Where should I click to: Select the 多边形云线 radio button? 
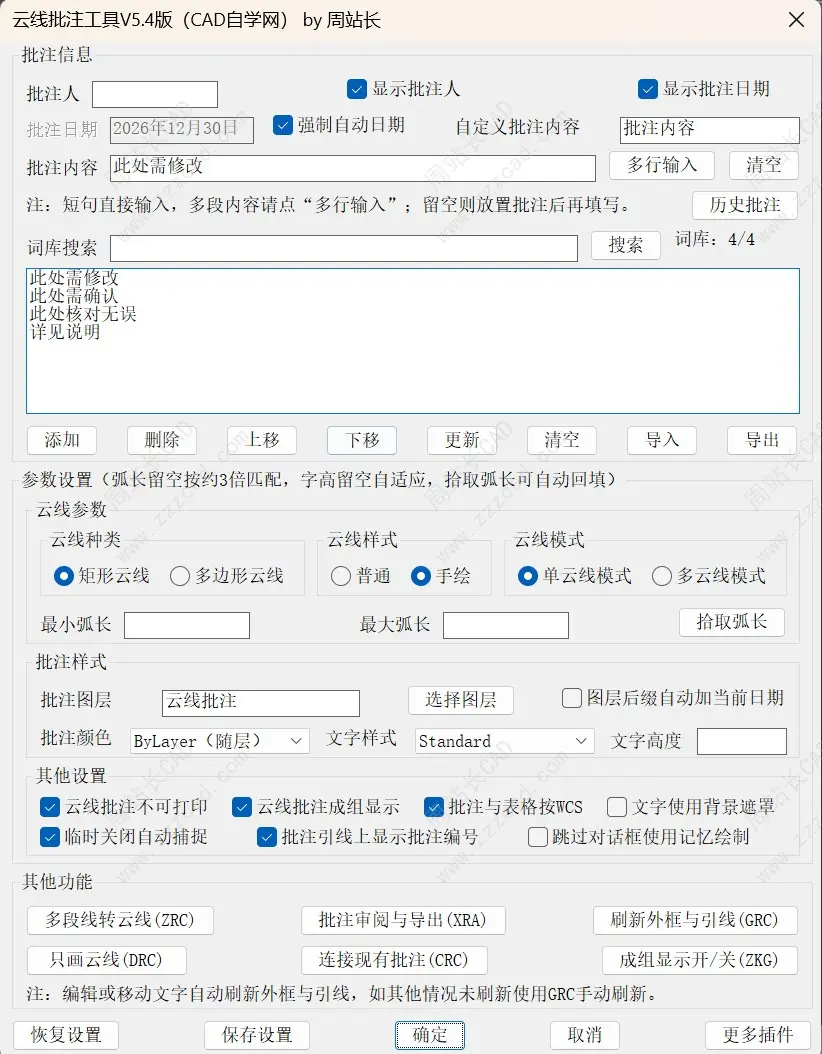tap(179, 576)
